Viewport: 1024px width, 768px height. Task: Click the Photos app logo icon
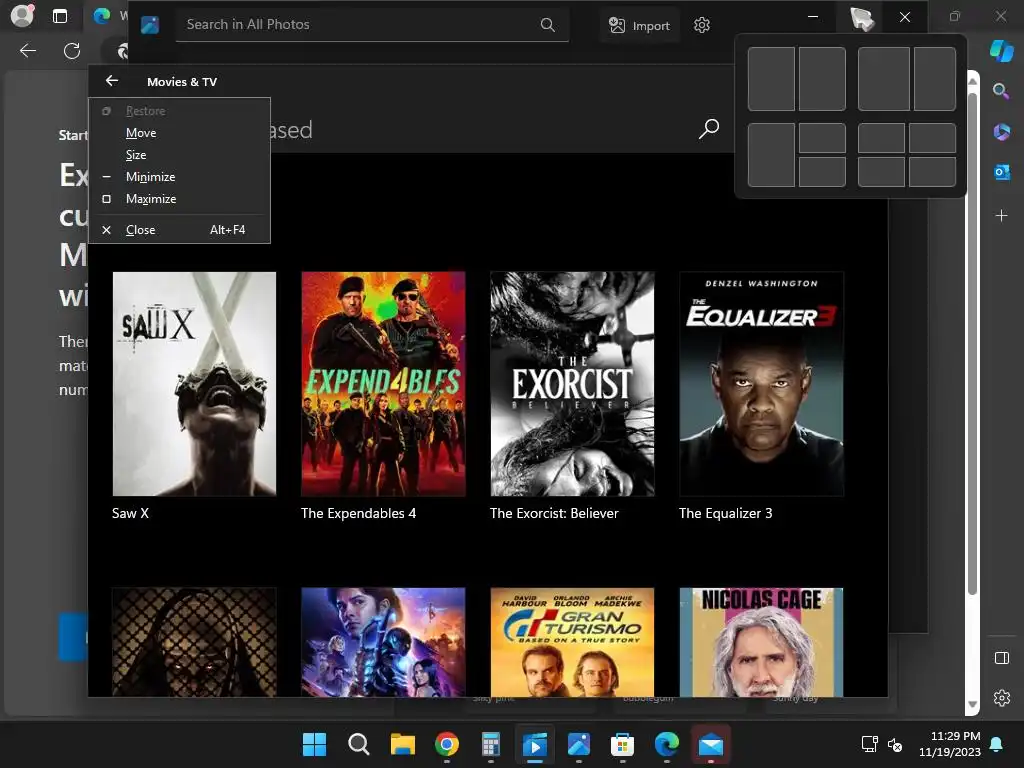pos(150,25)
